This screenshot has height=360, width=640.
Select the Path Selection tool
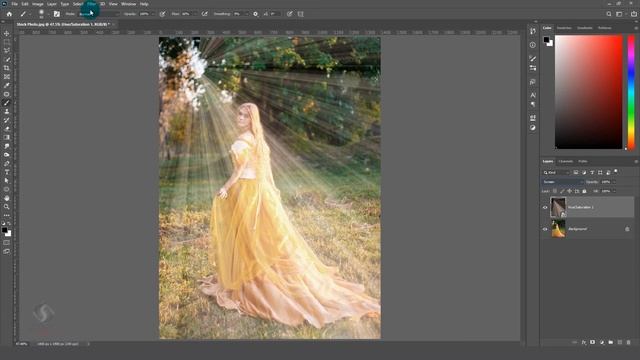7,180
